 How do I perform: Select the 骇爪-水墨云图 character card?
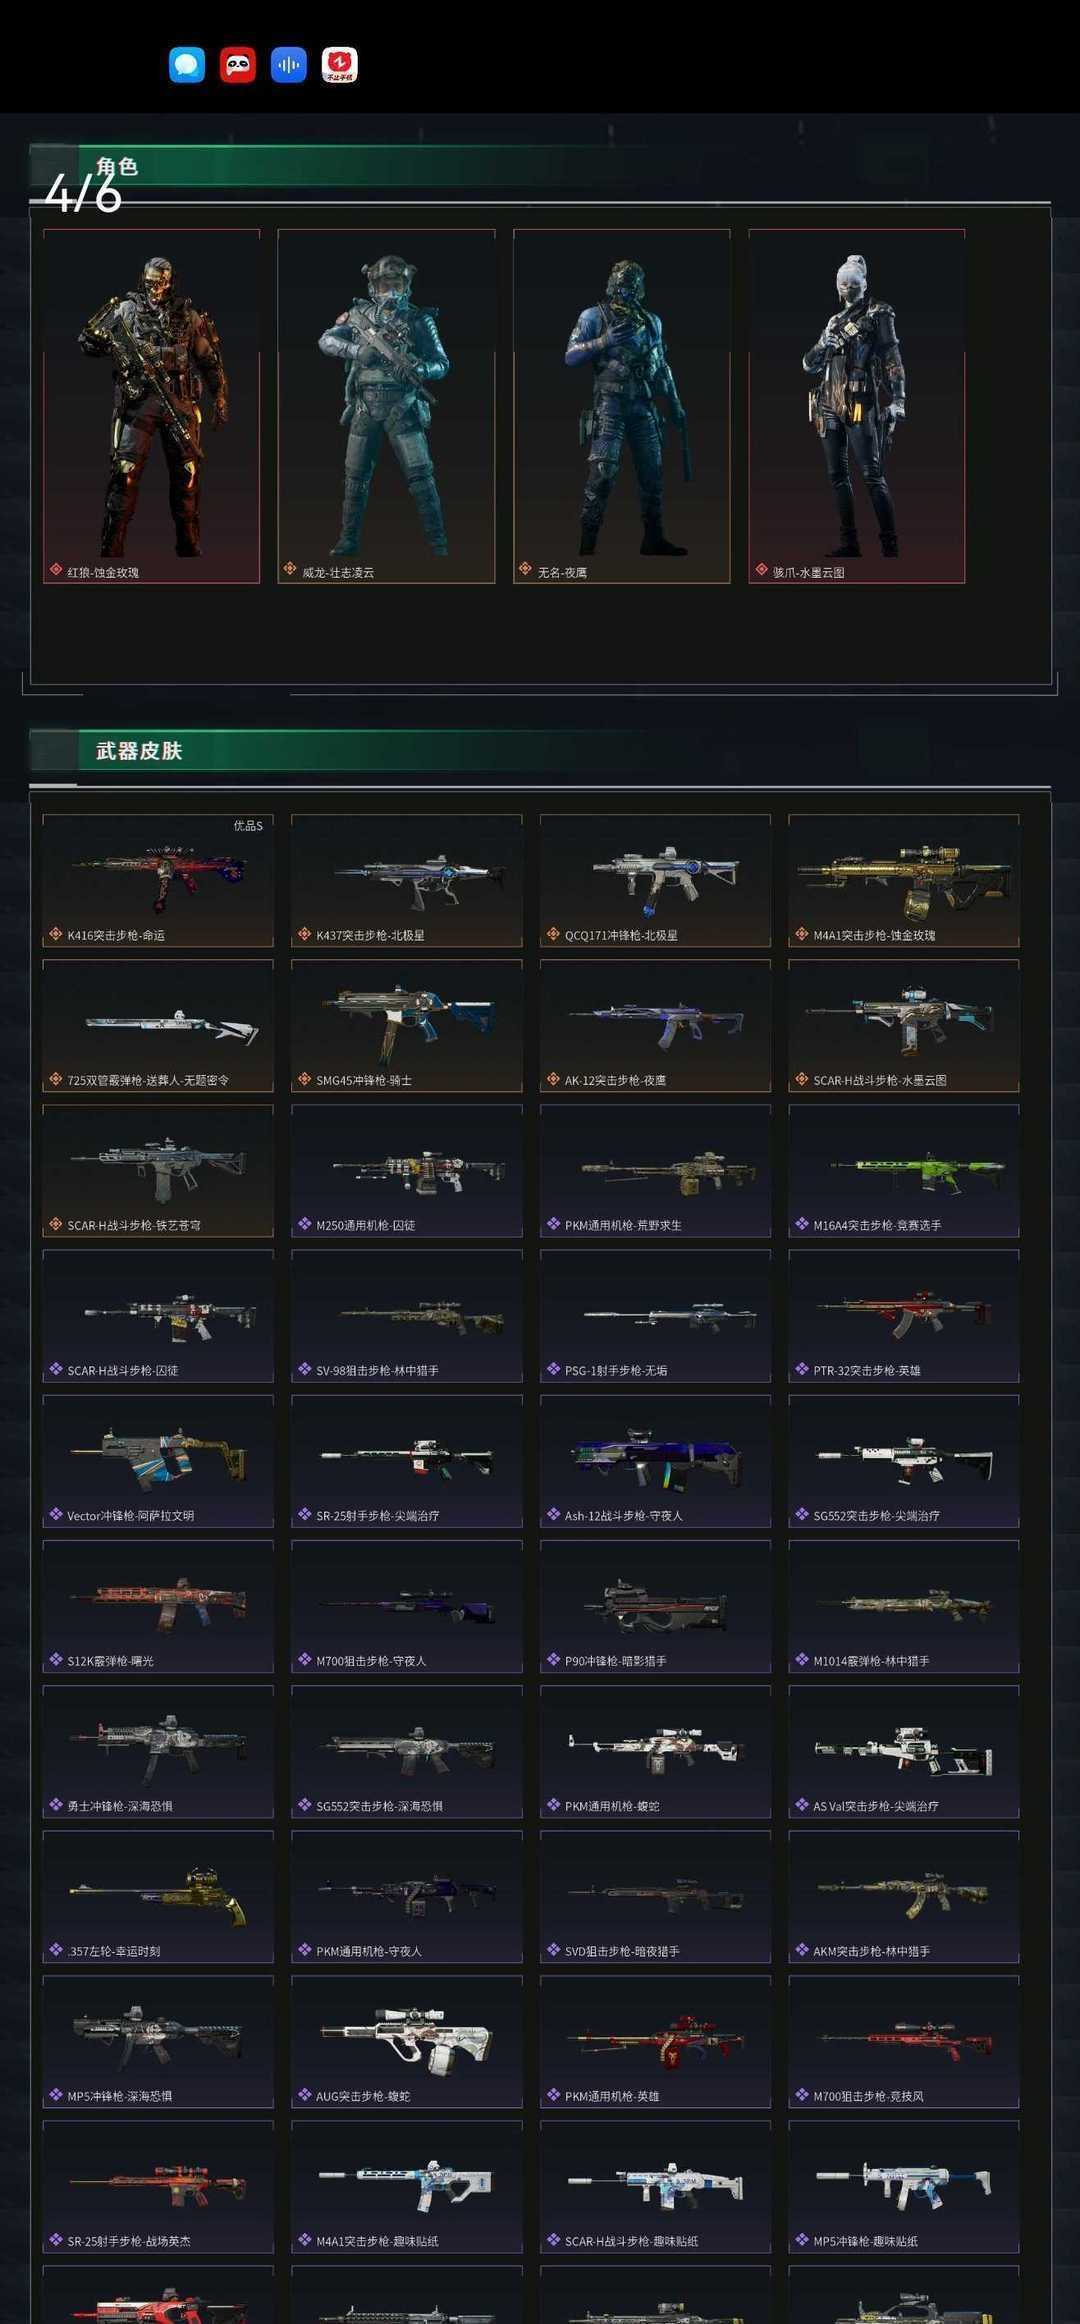click(857, 406)
